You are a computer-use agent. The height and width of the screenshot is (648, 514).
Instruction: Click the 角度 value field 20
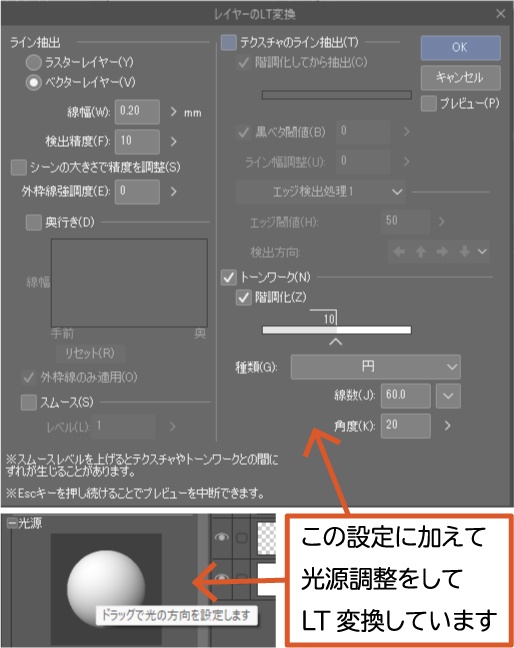pos(406,426)
